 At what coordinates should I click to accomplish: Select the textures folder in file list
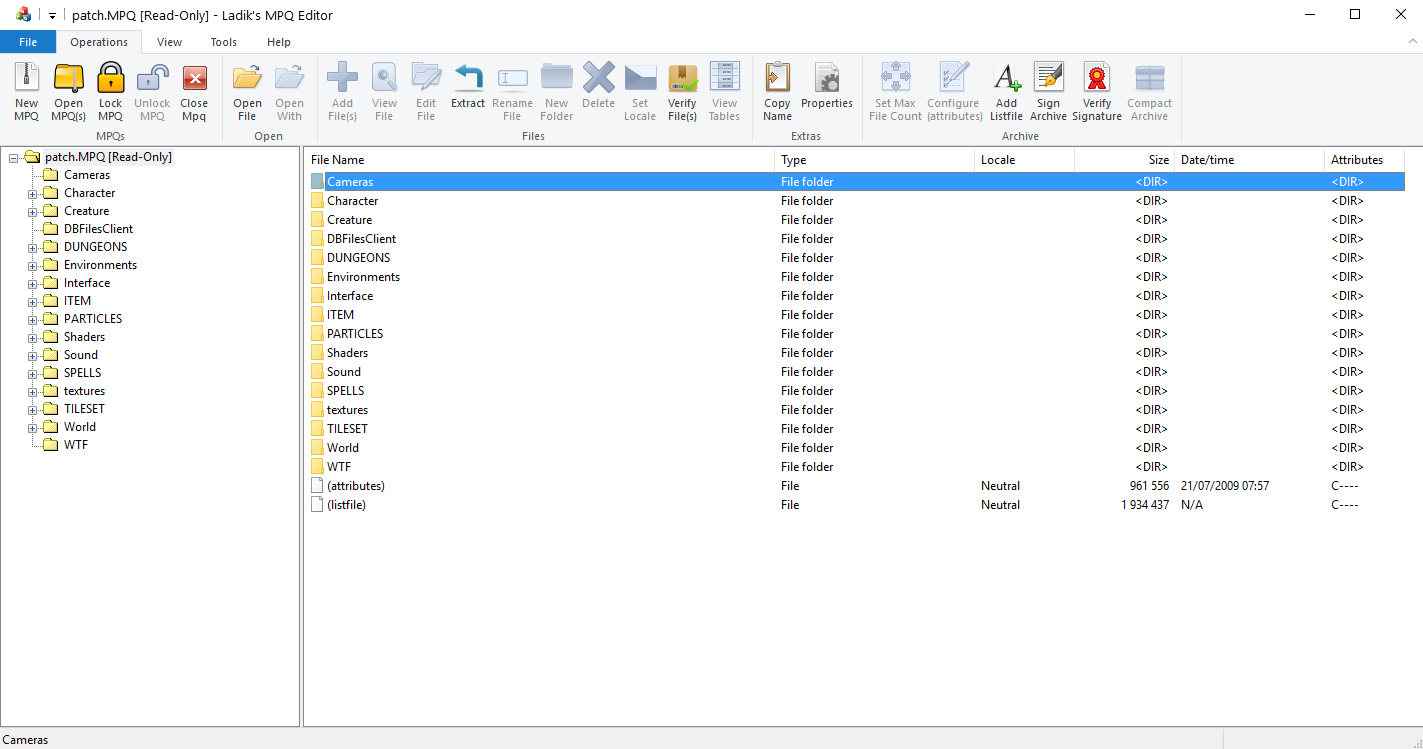click(x=857, y=410)
